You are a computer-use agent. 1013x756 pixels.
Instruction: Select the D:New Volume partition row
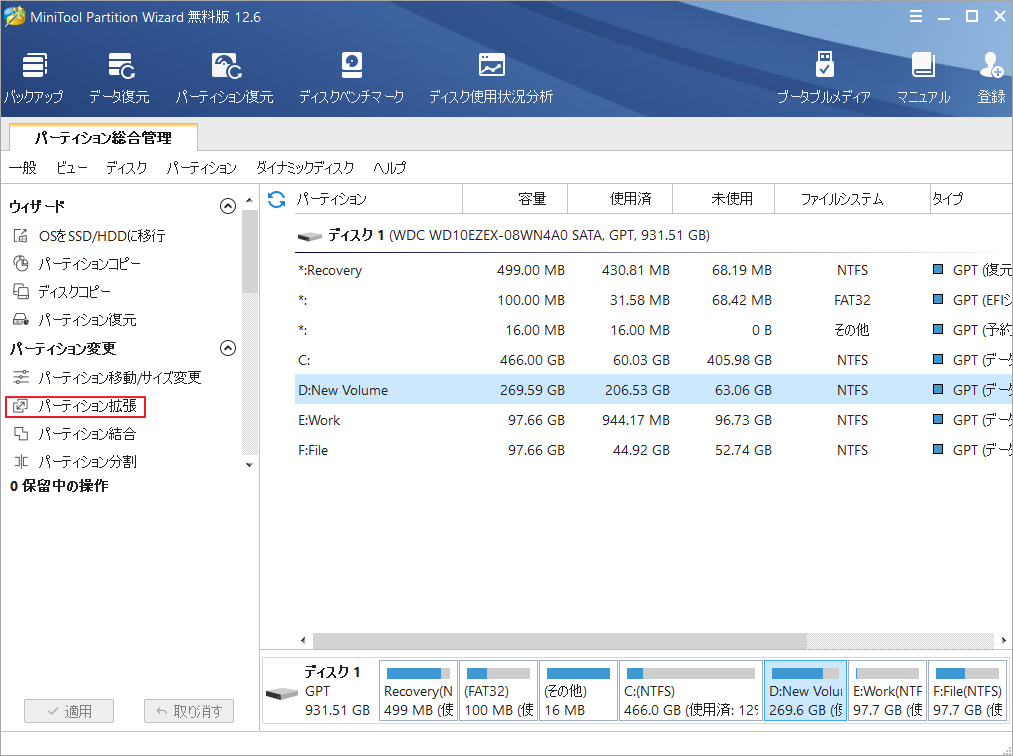[x=653, y=390]
